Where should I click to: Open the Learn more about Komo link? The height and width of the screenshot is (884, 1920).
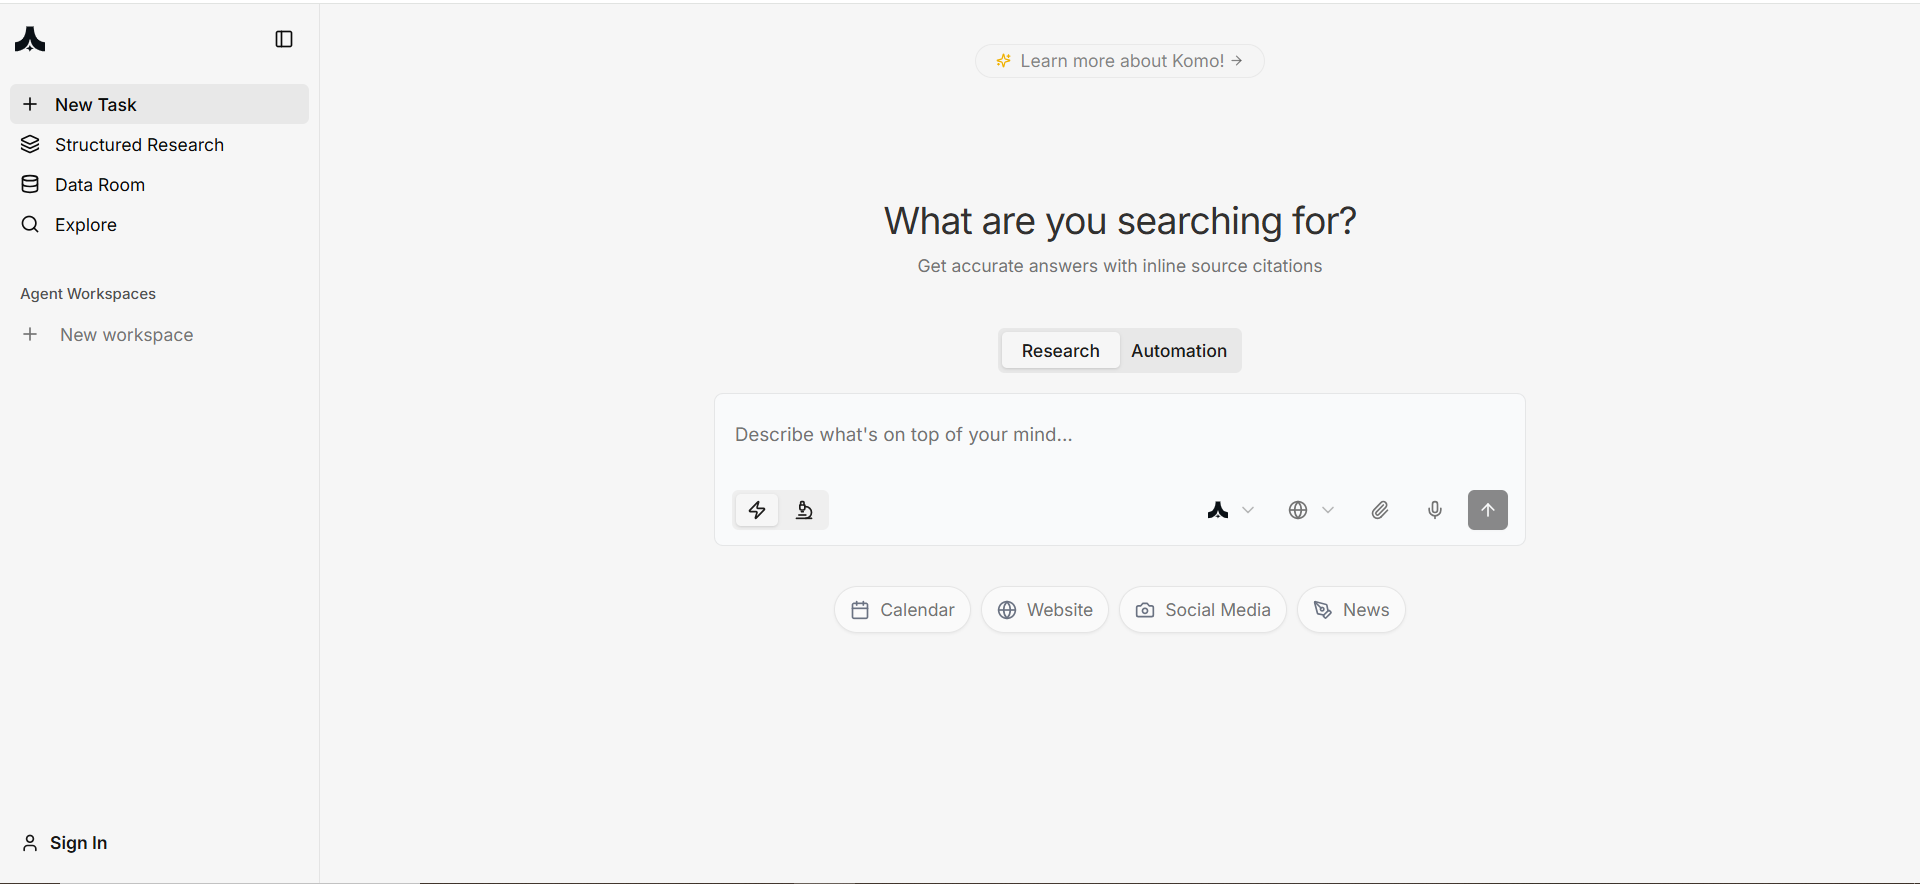(x=1120, y=61)
